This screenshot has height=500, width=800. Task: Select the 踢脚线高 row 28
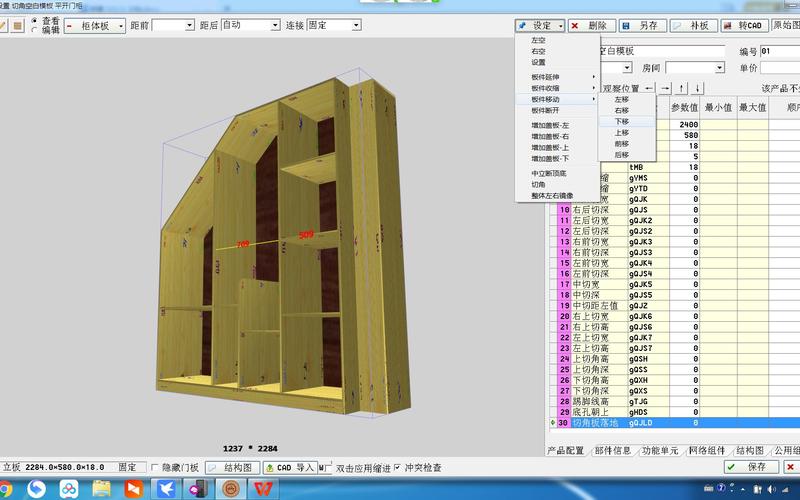coord(674,402)
